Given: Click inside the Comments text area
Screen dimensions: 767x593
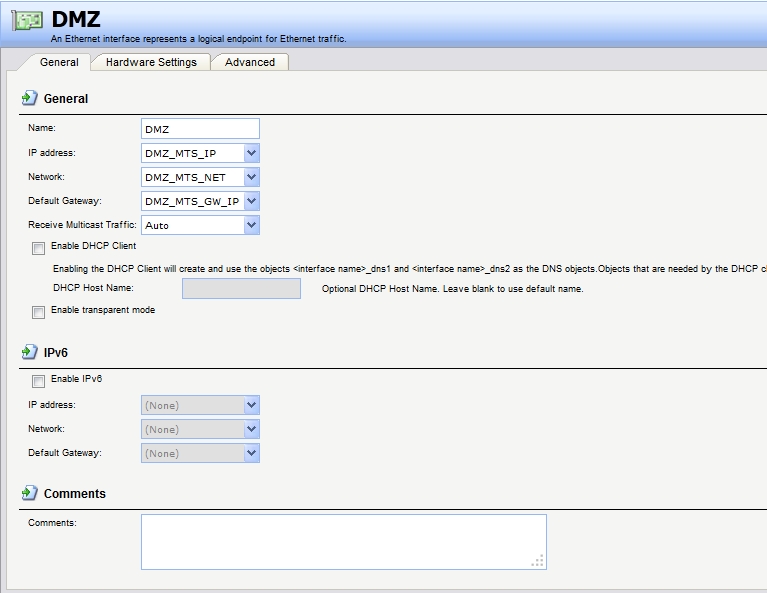Looking at the screenshot, I should click(x=343, y=541).
